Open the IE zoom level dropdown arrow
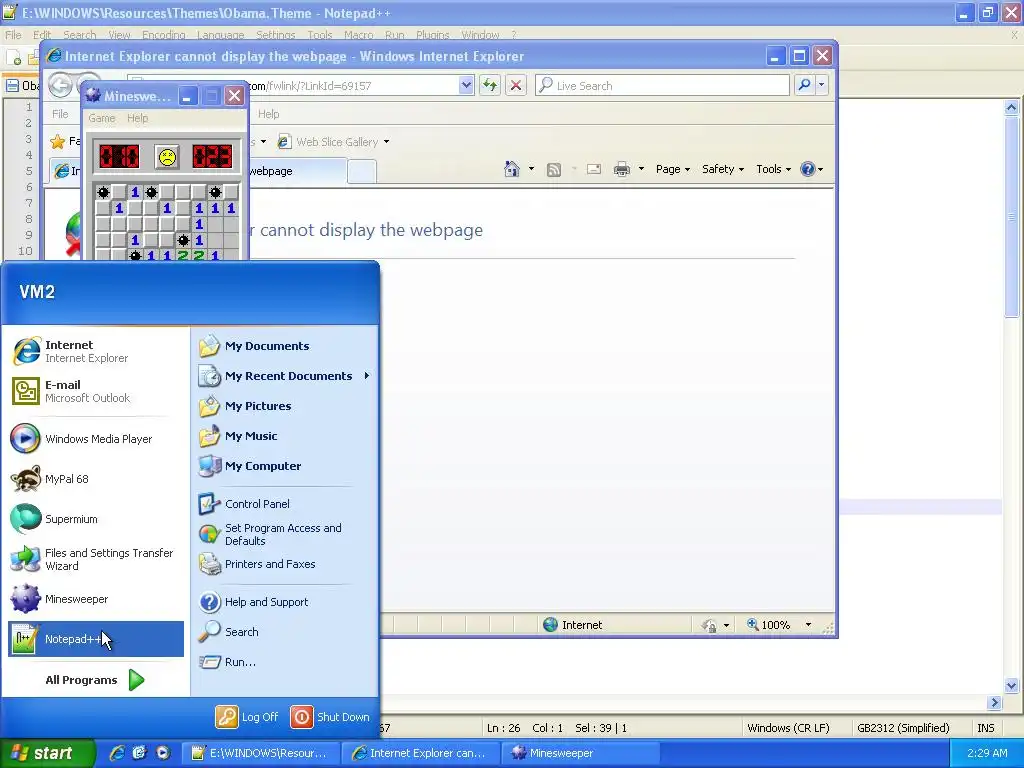 (808, 625)
